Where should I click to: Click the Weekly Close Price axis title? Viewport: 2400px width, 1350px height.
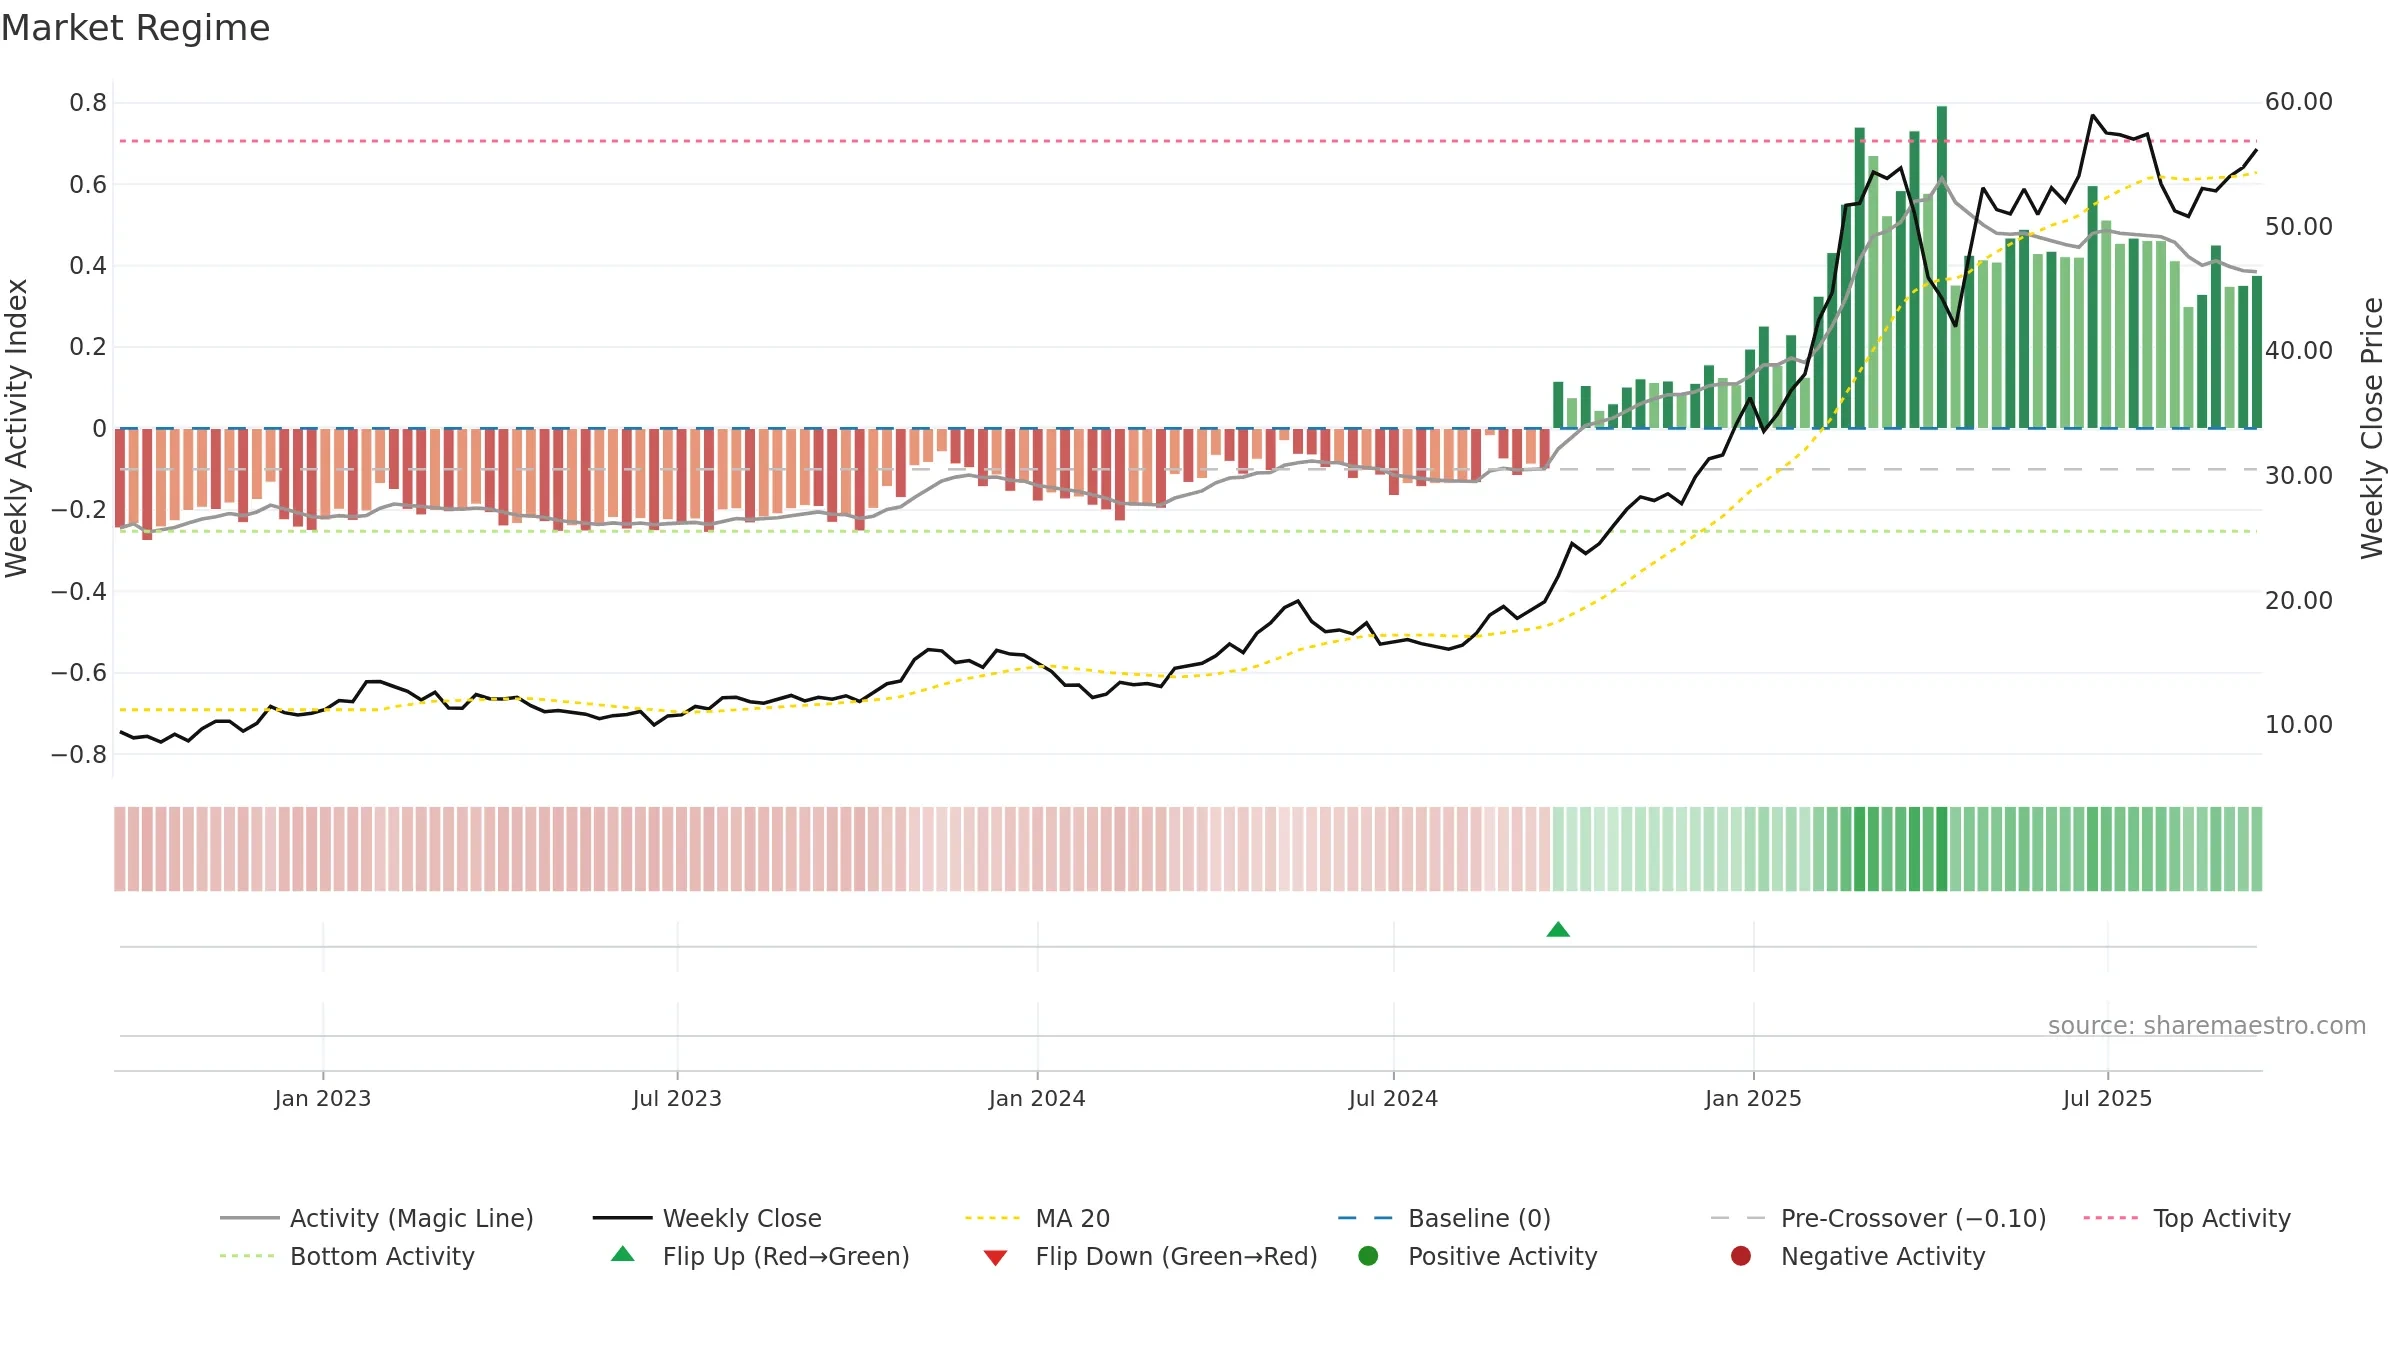click(x=2372, y=428)
